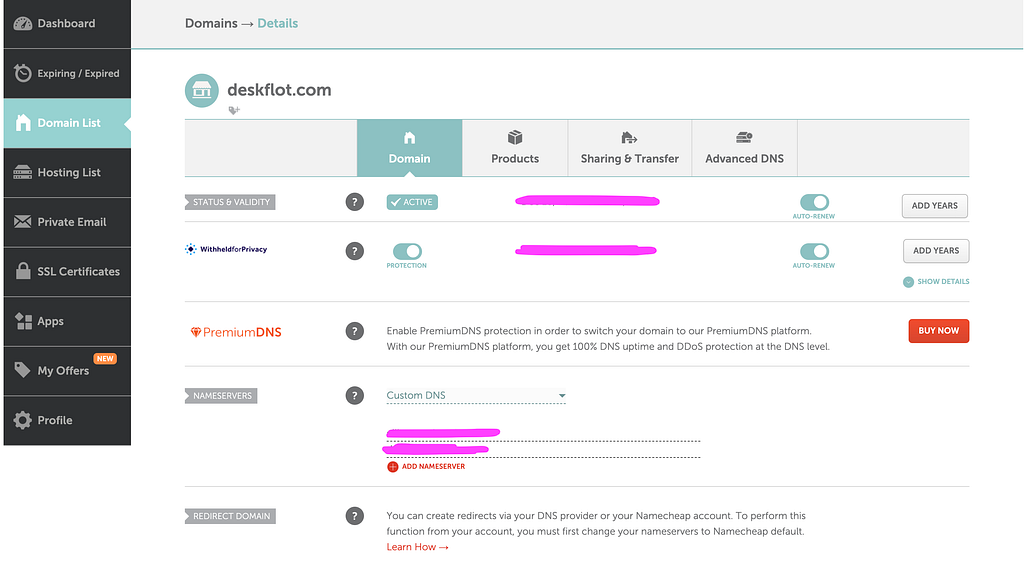
Task: Click the Domain List house icon
Action: tap(23, 123)
